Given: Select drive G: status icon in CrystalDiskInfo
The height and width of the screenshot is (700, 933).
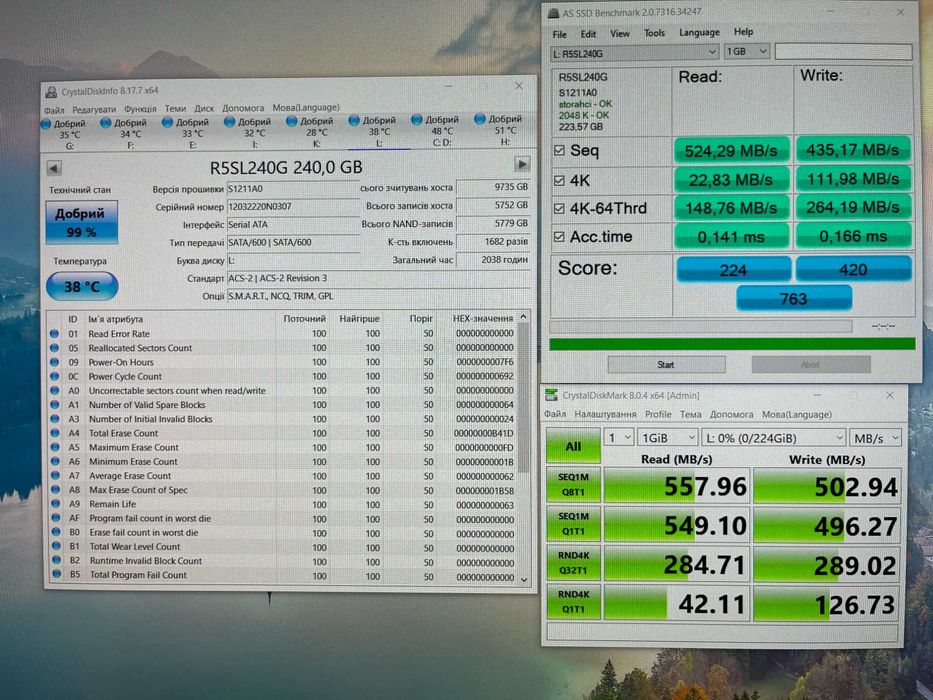Looking at the screenshot, I should coord(46,124).
